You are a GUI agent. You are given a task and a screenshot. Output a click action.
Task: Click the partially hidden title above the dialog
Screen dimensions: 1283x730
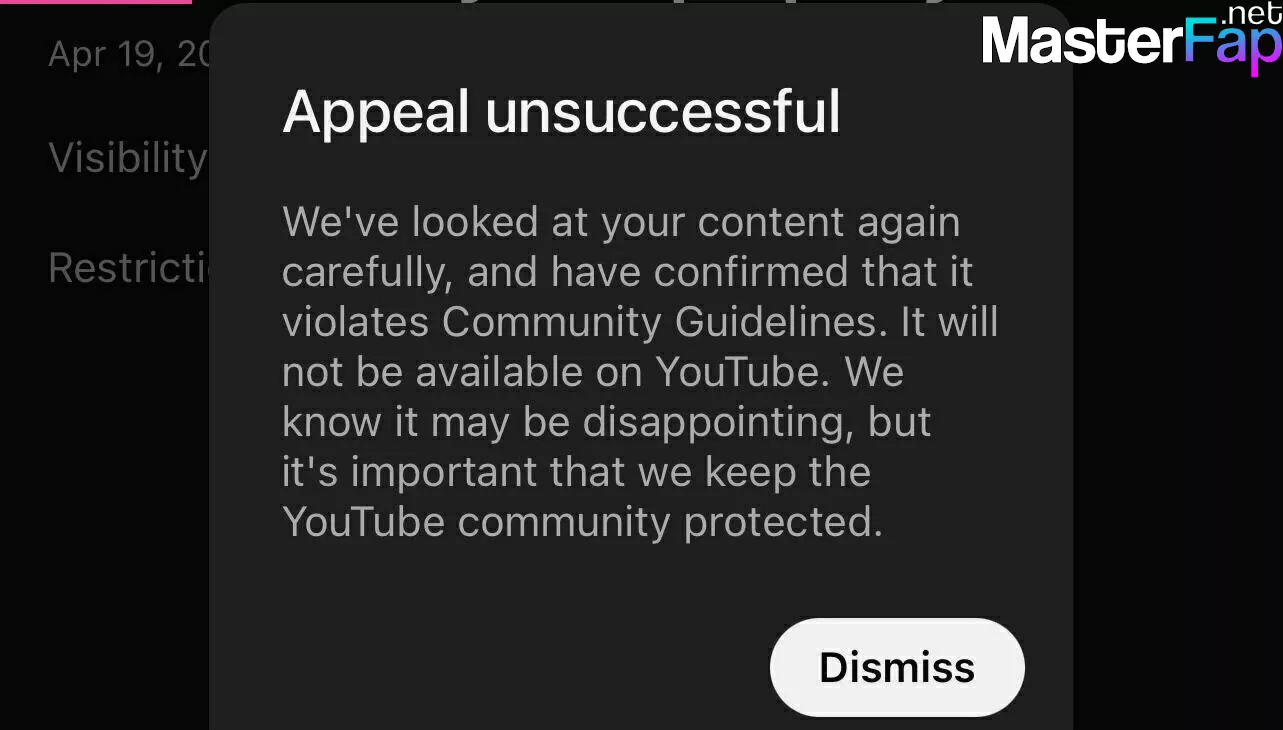(x=700, y=3)
